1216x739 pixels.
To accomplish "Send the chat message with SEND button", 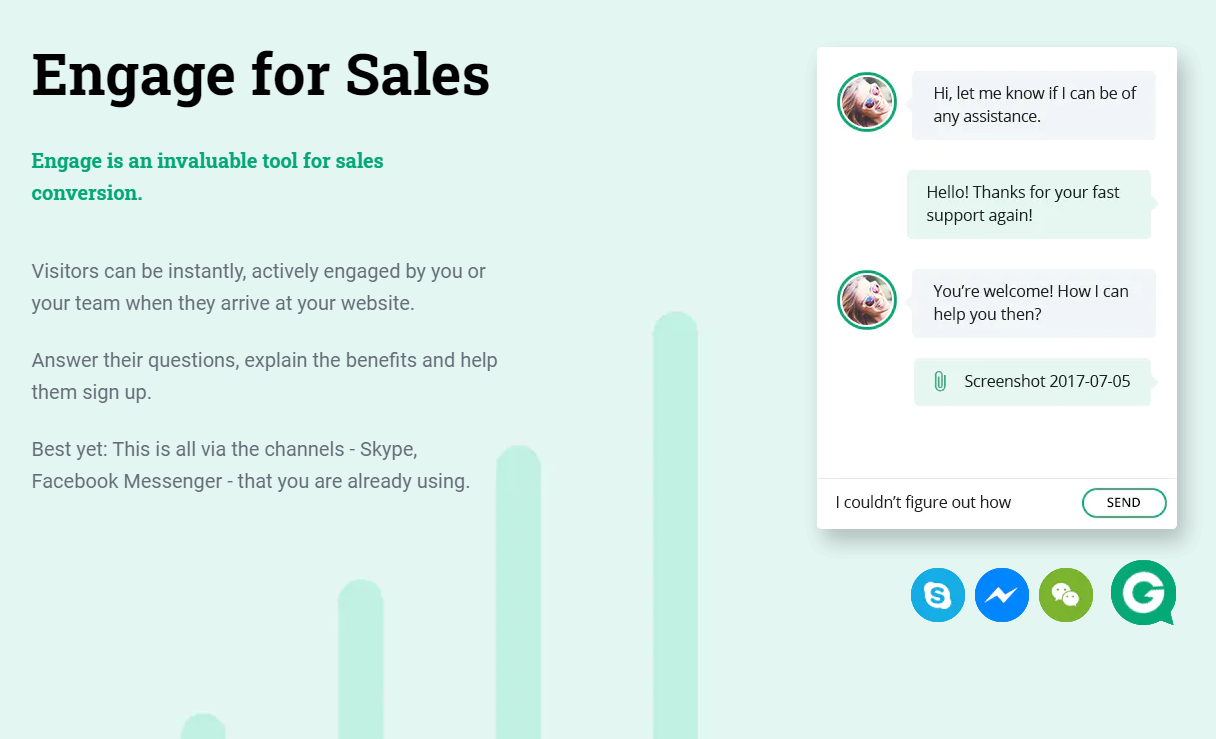I will 1124,503.
